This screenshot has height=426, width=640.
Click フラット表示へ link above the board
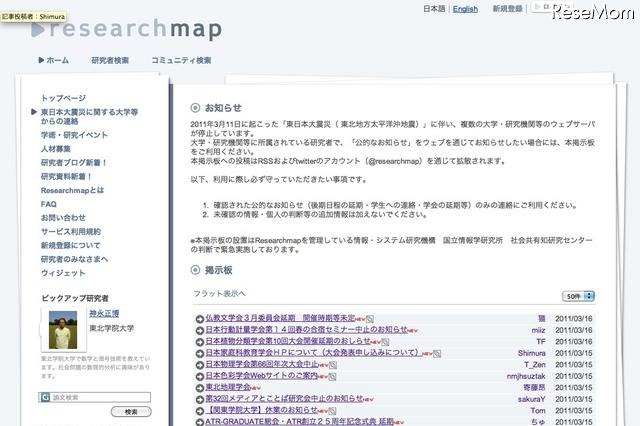point(220,293)
